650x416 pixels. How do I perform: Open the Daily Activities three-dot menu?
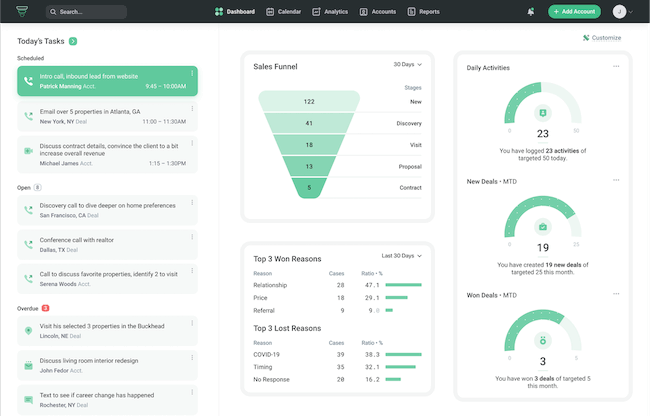616,66
